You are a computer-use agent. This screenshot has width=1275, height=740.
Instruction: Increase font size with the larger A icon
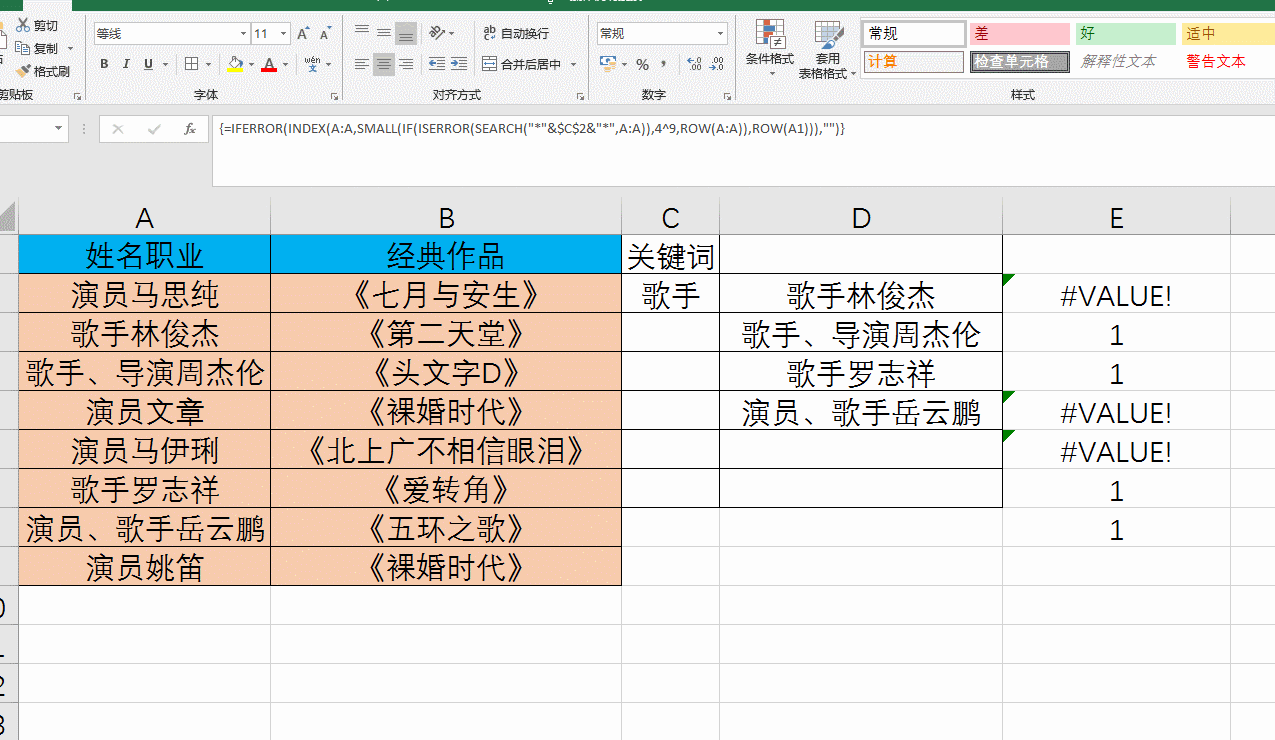pos(303,34)
